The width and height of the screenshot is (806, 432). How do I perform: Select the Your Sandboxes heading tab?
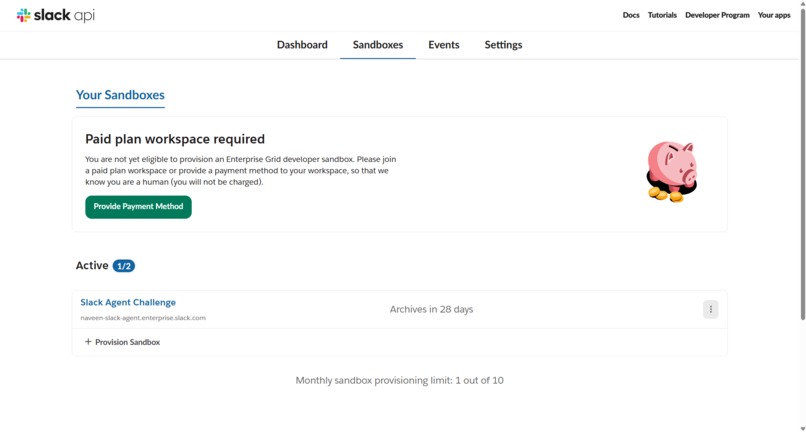pos(120,95)
